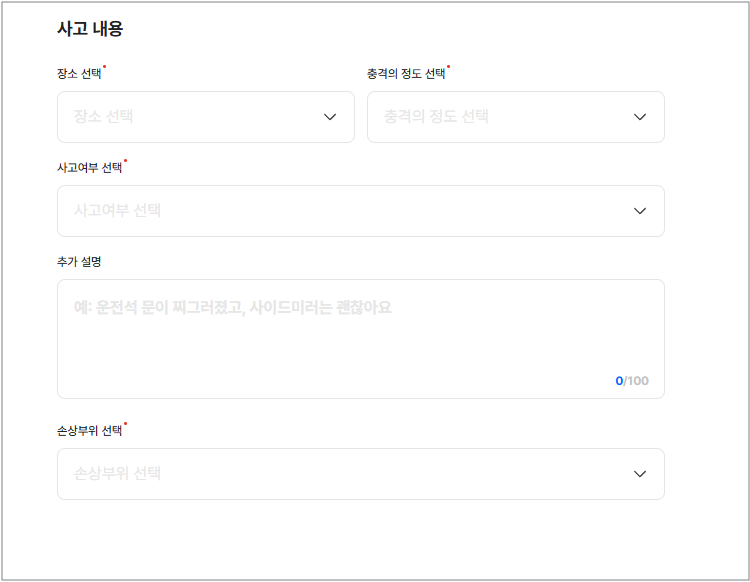Click the gray 손상부위 선택 placeholder text
This screenshot has height=582, width=750.
[117, 474]
